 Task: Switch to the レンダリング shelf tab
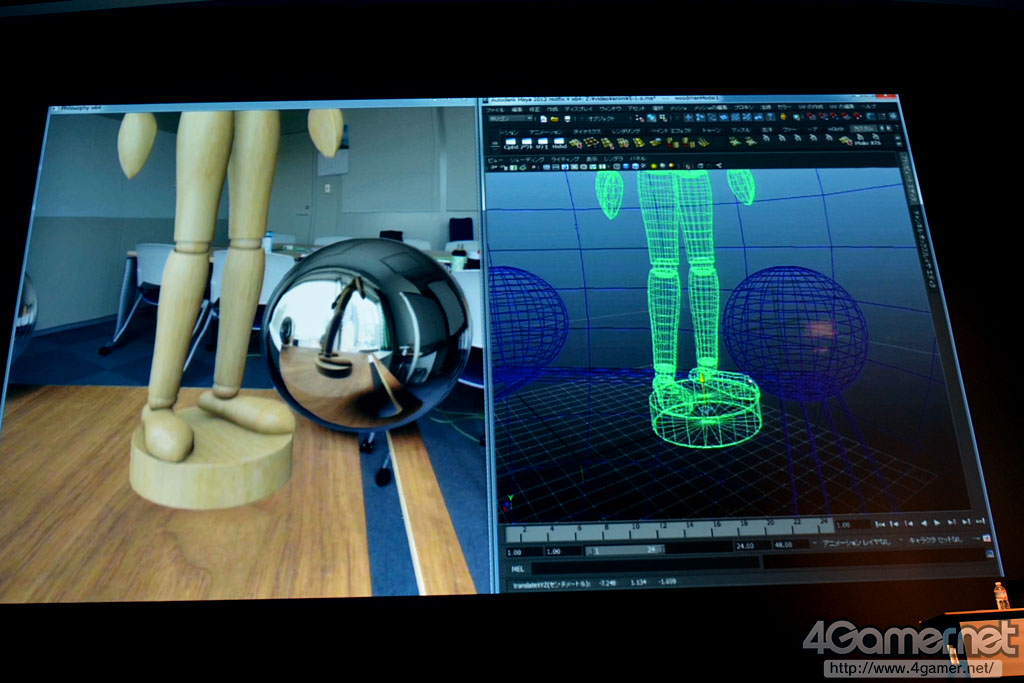(626, 131)
